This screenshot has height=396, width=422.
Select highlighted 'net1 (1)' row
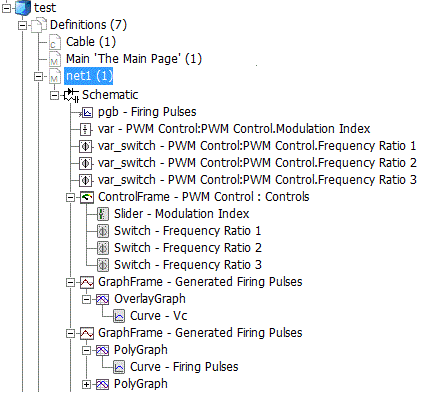[x=89, y=76]
